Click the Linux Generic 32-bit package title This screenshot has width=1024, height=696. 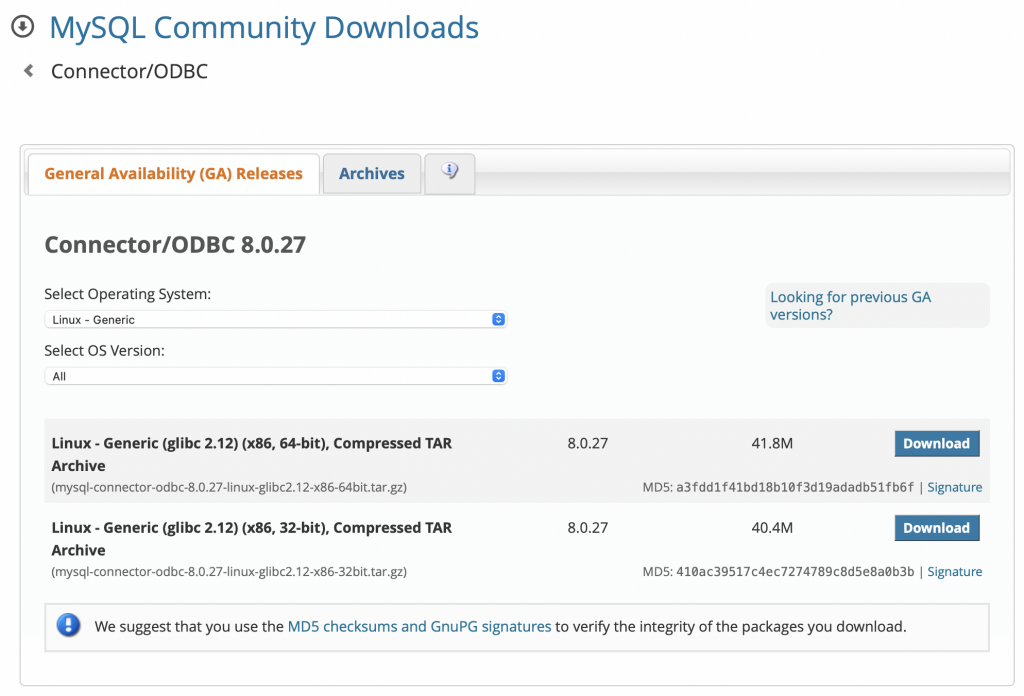(251, 539)
